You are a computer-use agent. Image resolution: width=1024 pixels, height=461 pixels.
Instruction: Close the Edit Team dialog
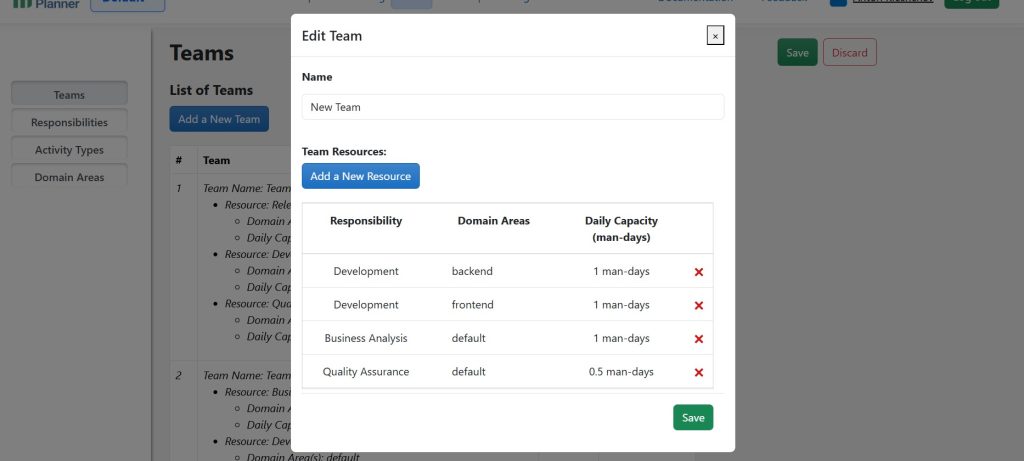click(714, 36)
